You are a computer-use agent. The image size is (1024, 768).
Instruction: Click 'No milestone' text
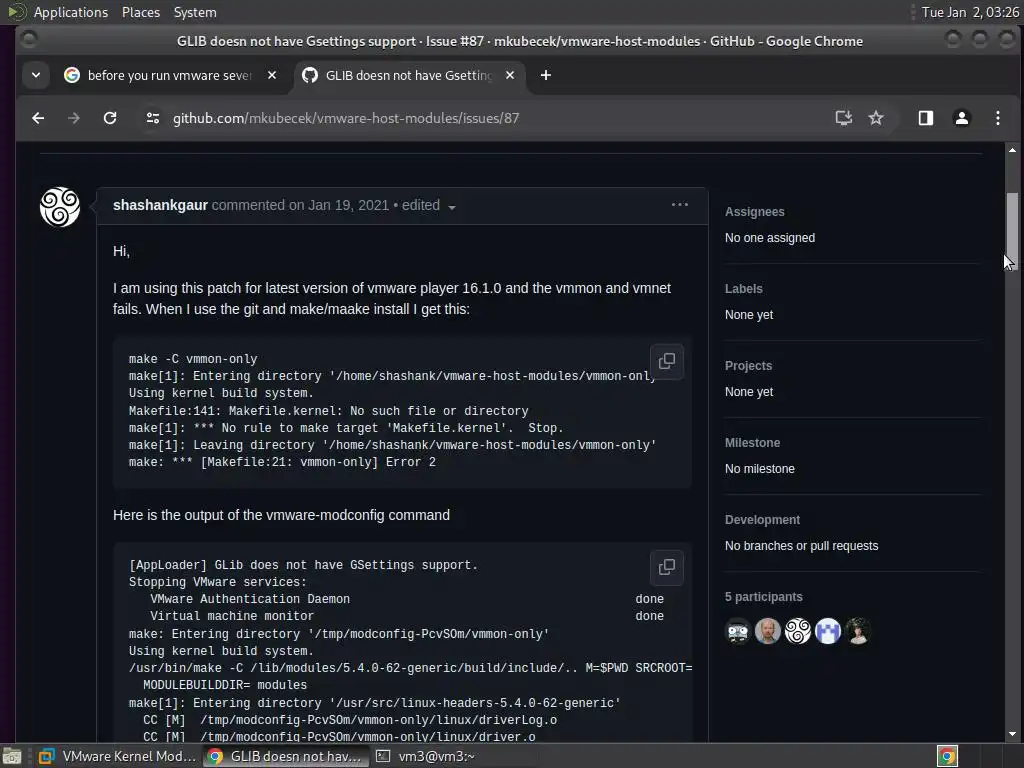760,469
